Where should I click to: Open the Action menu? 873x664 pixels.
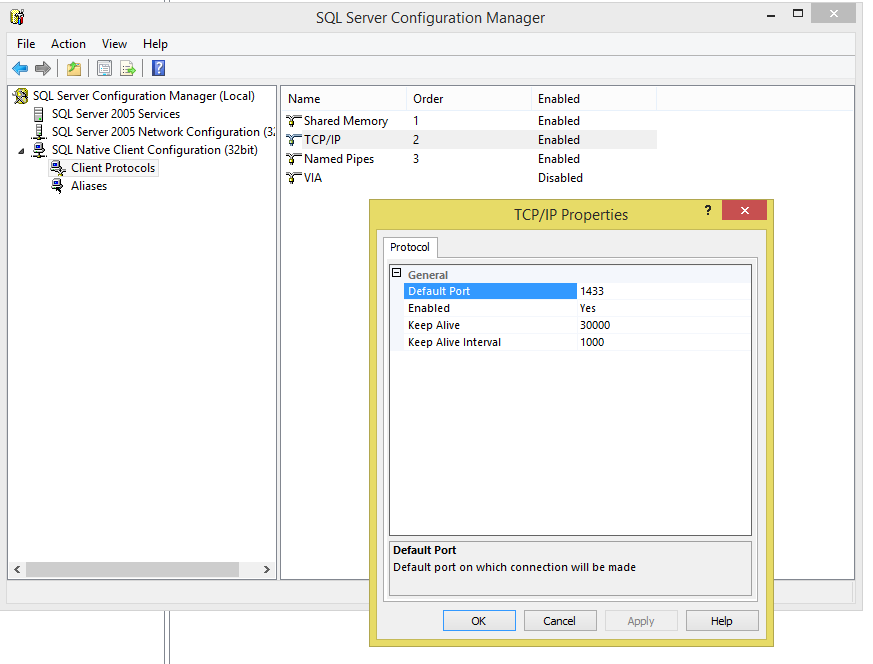click(x=68, y=44)
